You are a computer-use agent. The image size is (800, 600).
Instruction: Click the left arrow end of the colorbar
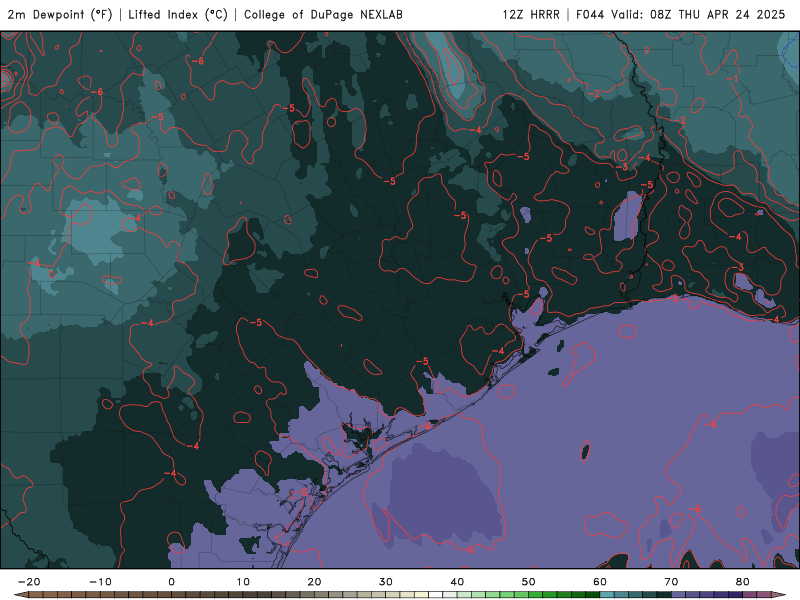21,595
